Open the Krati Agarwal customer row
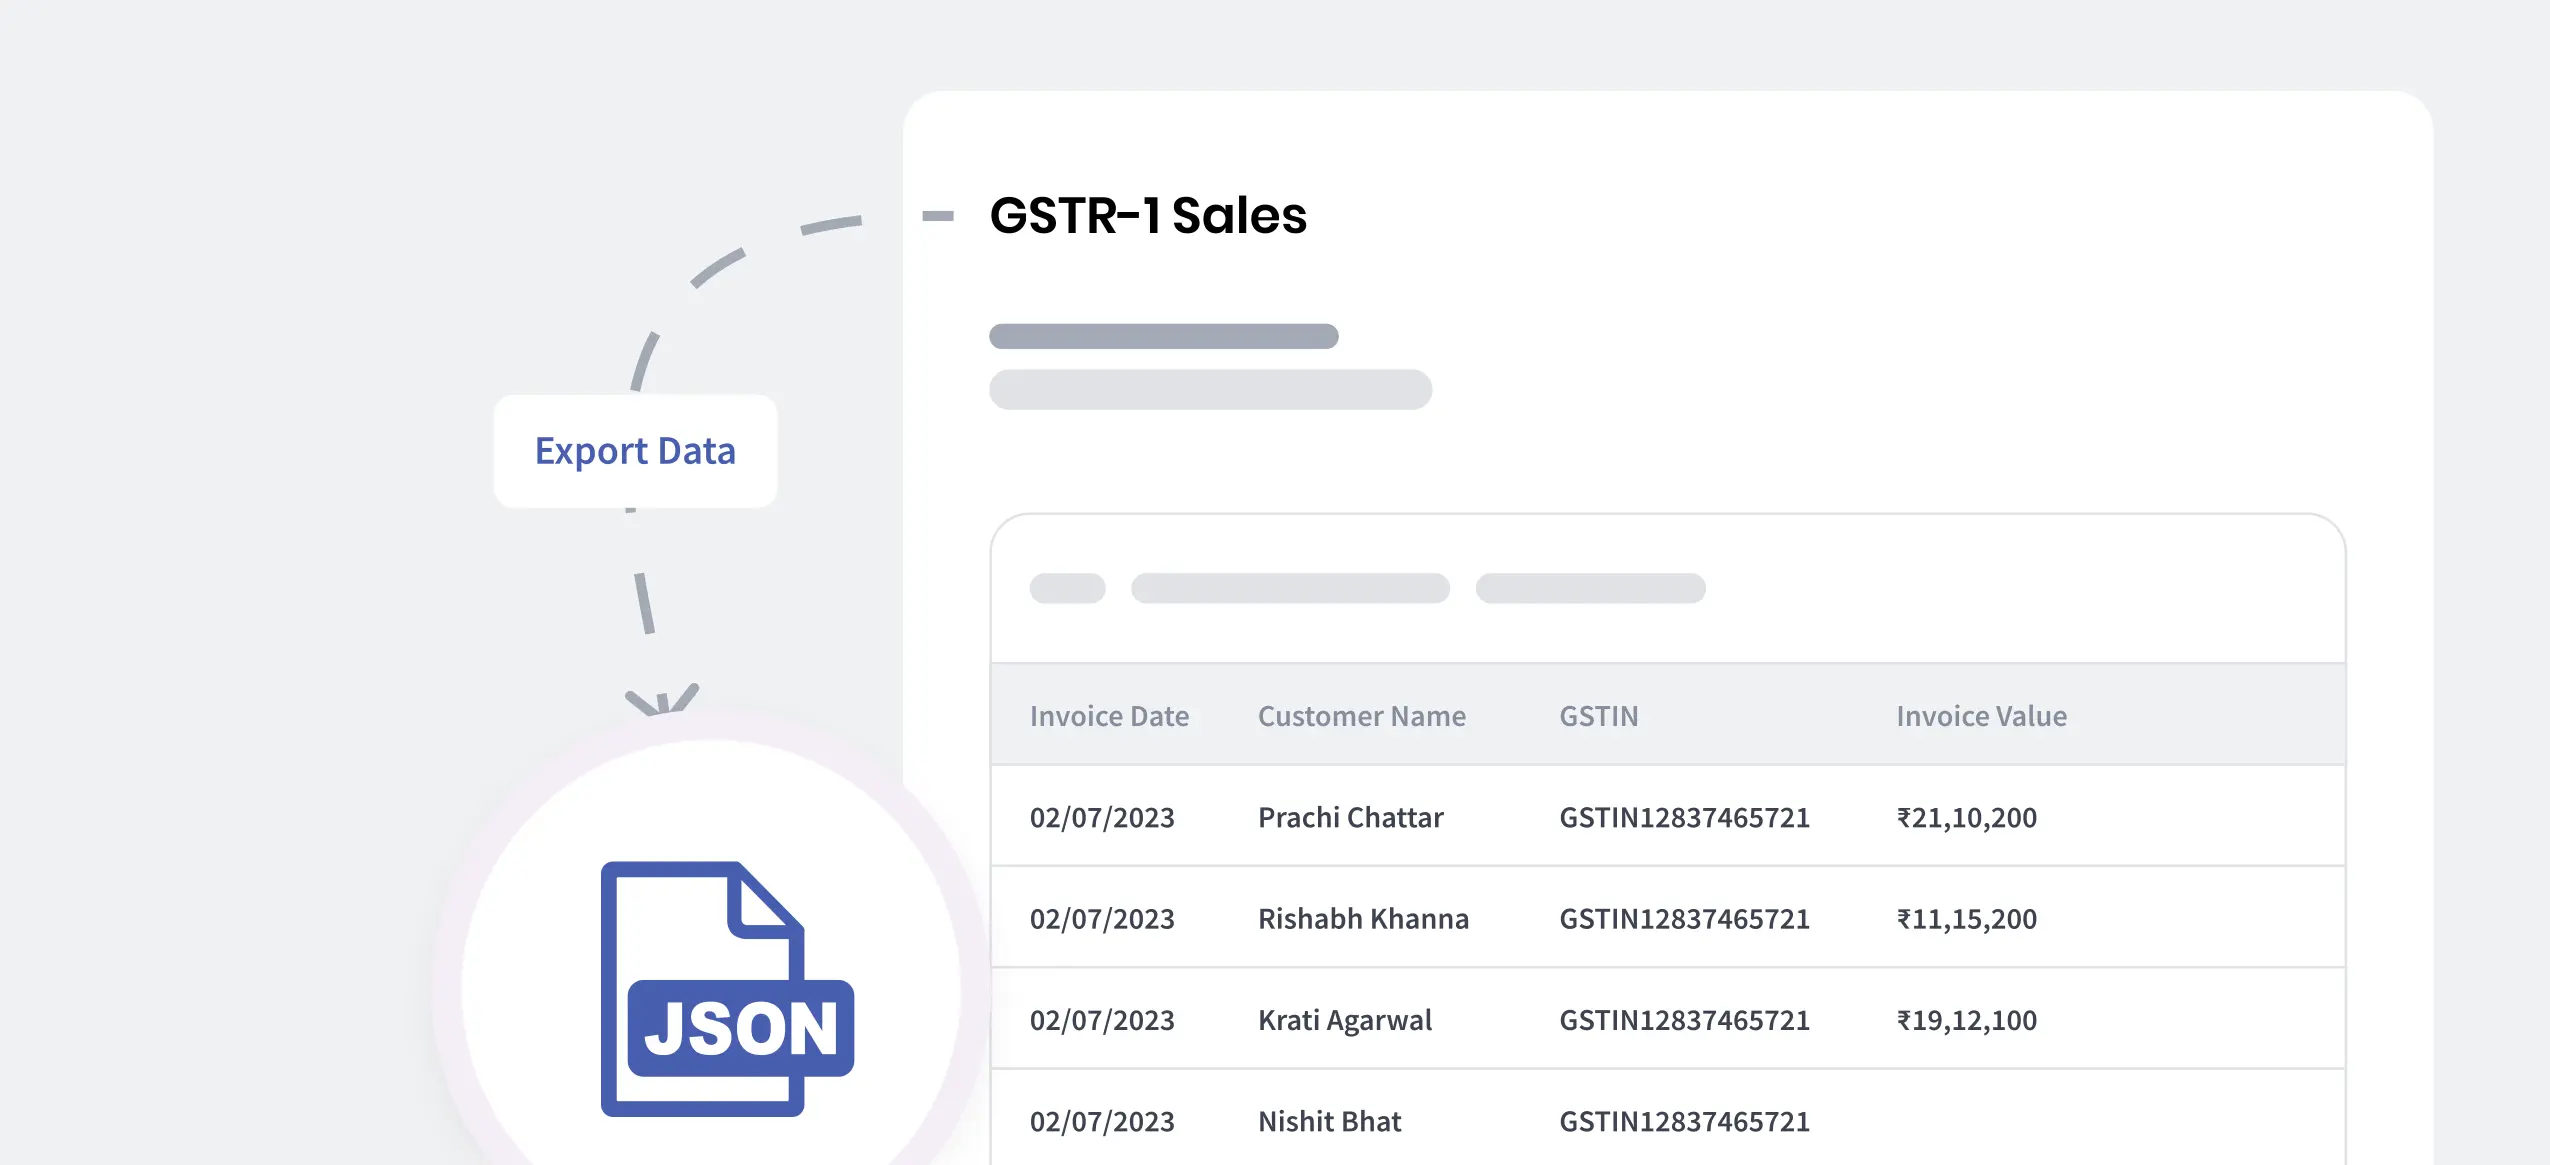2550x1165 pixels. pyautogui.click(x=1344, y=1020)
